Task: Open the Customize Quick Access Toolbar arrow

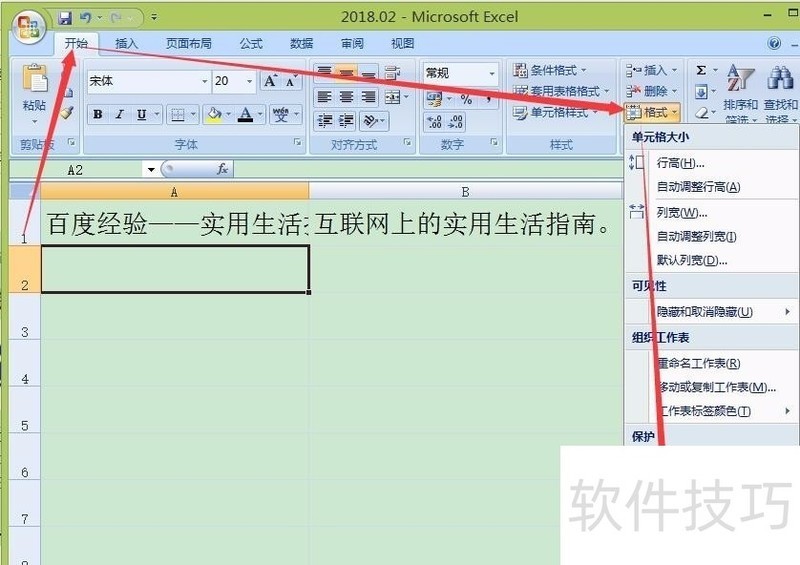Action: 154,18
